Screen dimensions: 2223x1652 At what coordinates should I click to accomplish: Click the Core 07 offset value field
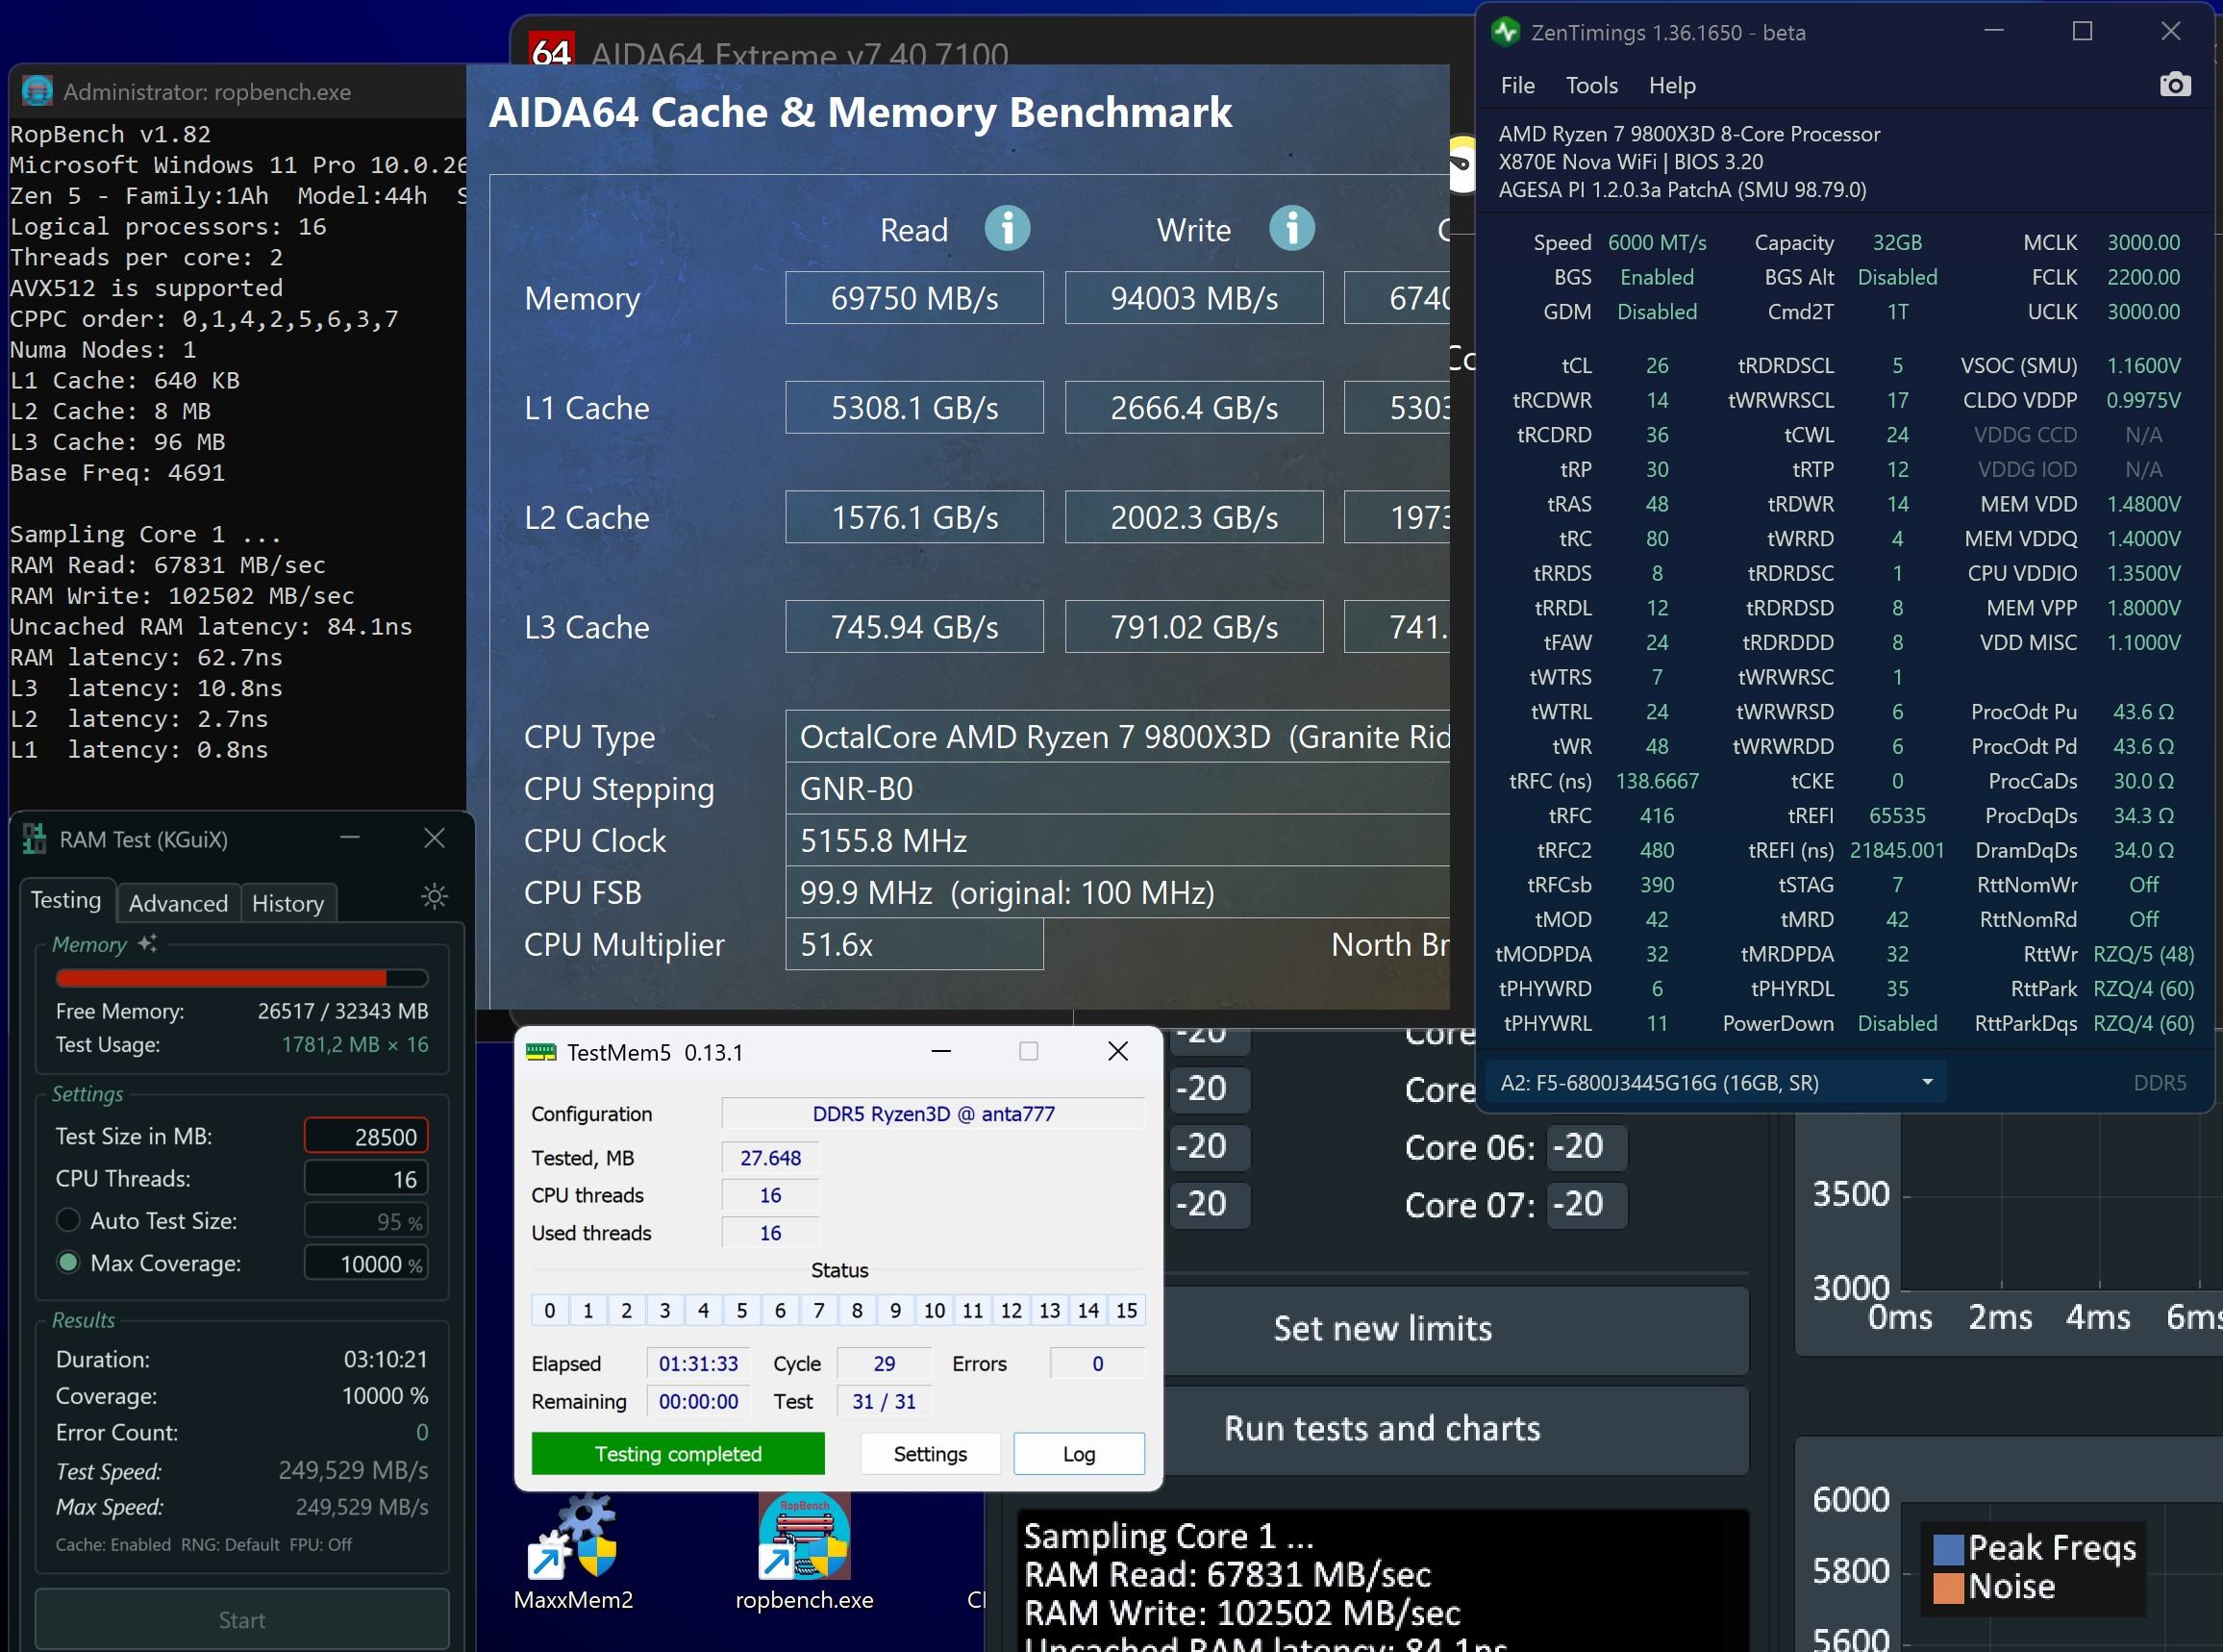coord(1586,1204)
